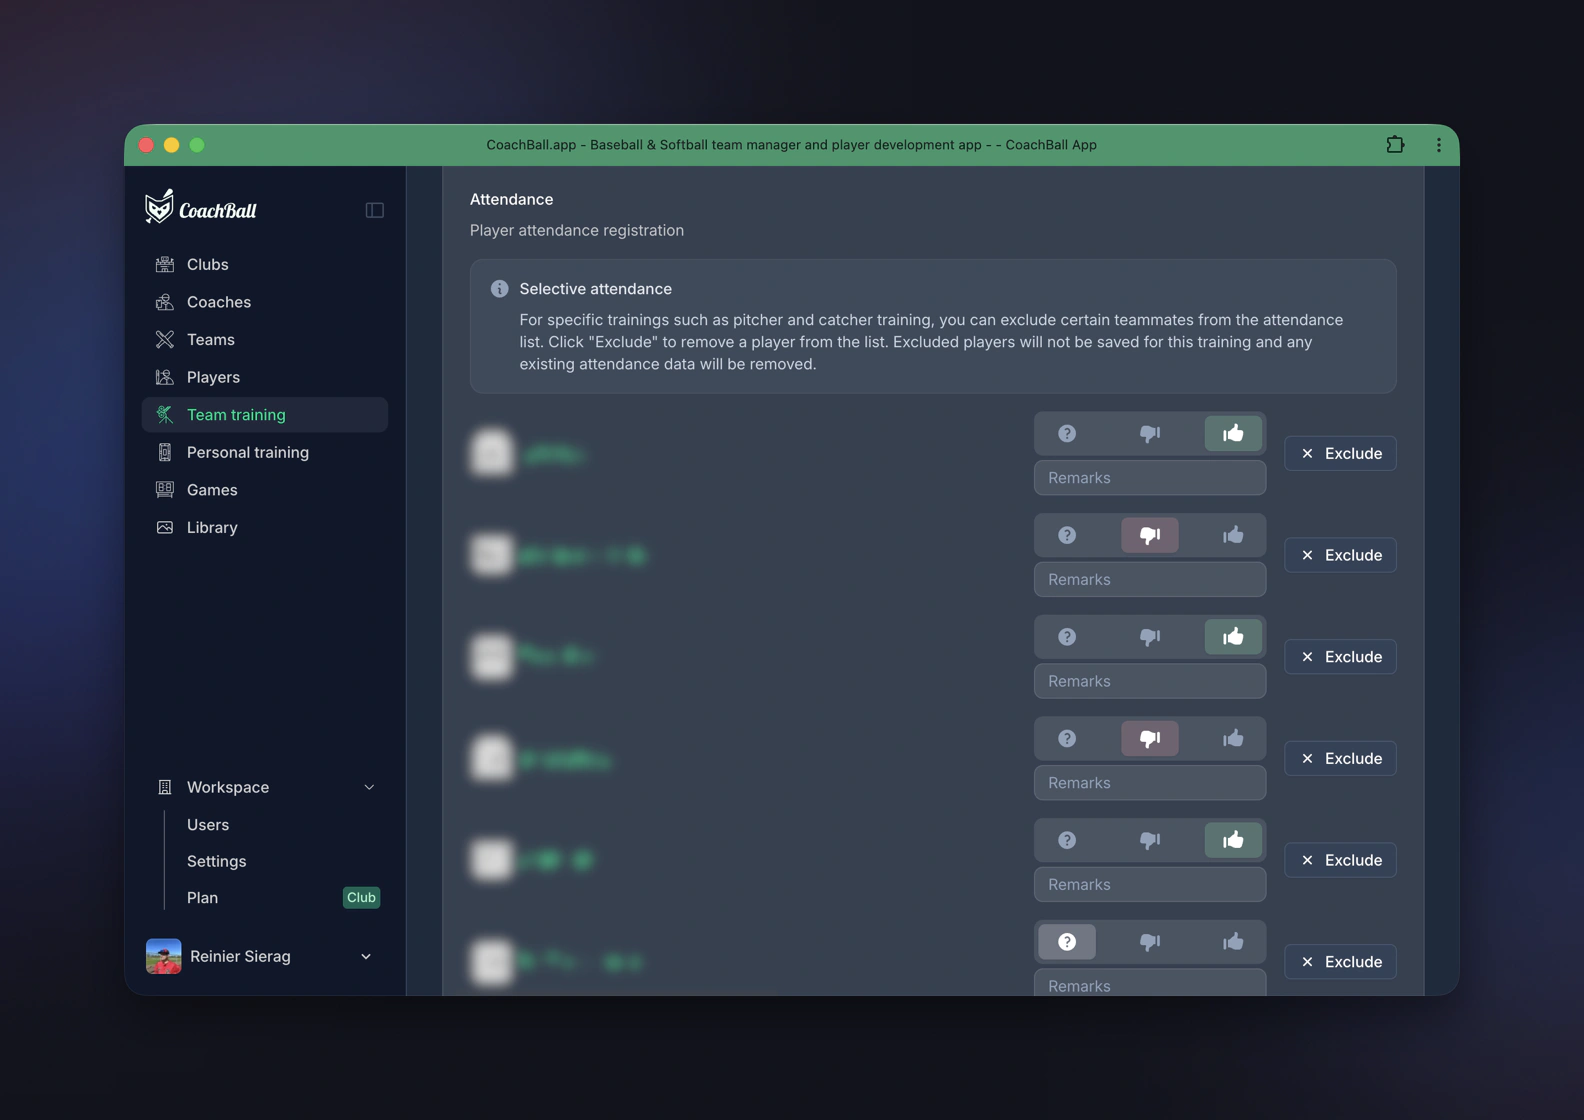Open Settings under Workspace
The image size is (1584, 1120).
point(217,861)
